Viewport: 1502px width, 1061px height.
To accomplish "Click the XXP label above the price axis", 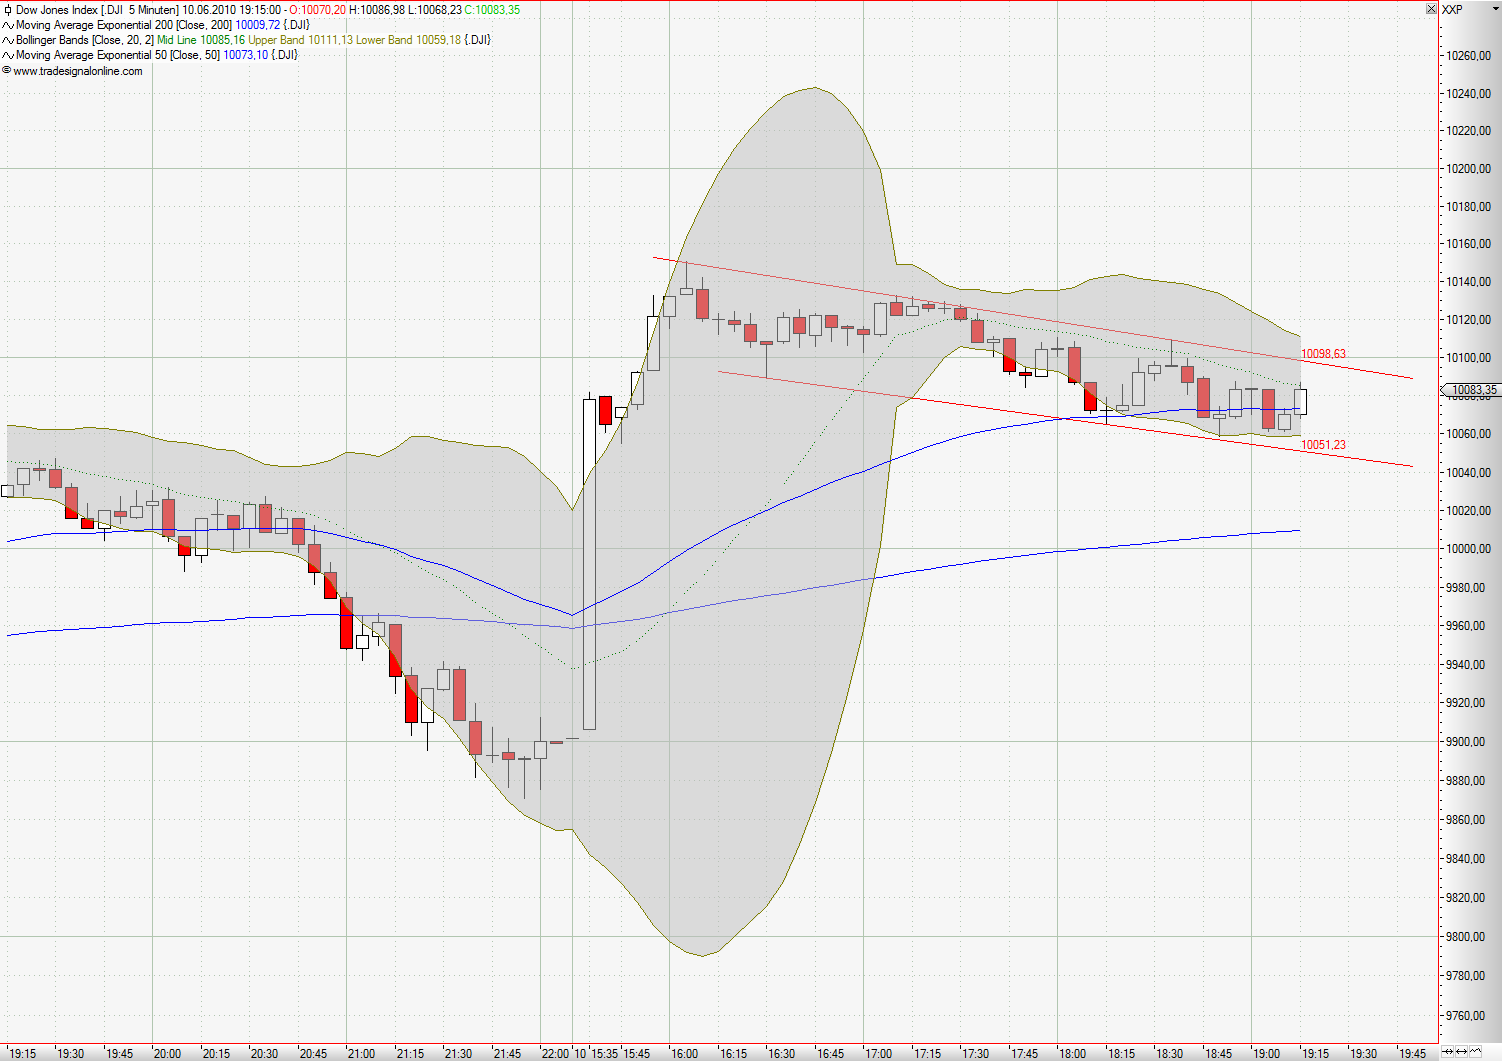I will point(1452,9).
